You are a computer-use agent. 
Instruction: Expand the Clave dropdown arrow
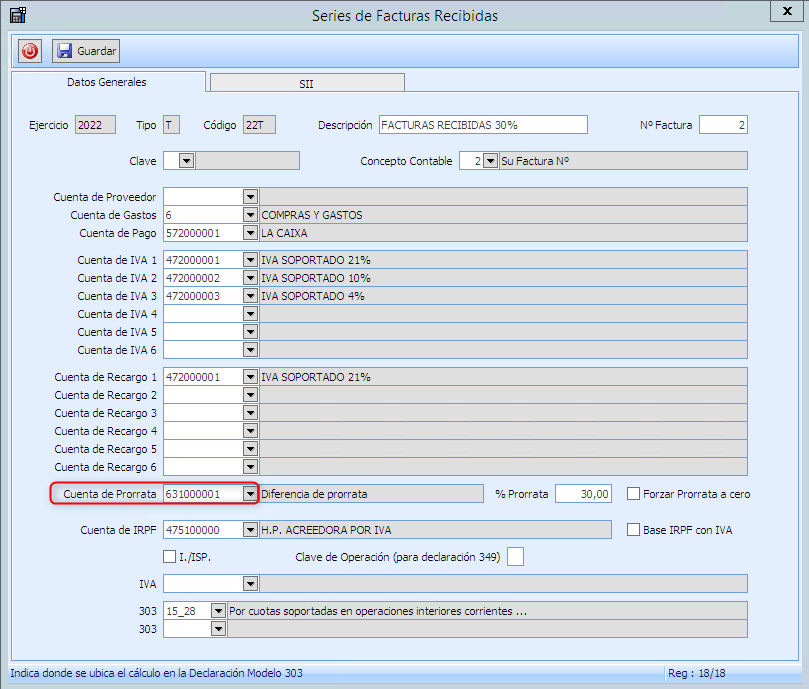coord(186,161)
